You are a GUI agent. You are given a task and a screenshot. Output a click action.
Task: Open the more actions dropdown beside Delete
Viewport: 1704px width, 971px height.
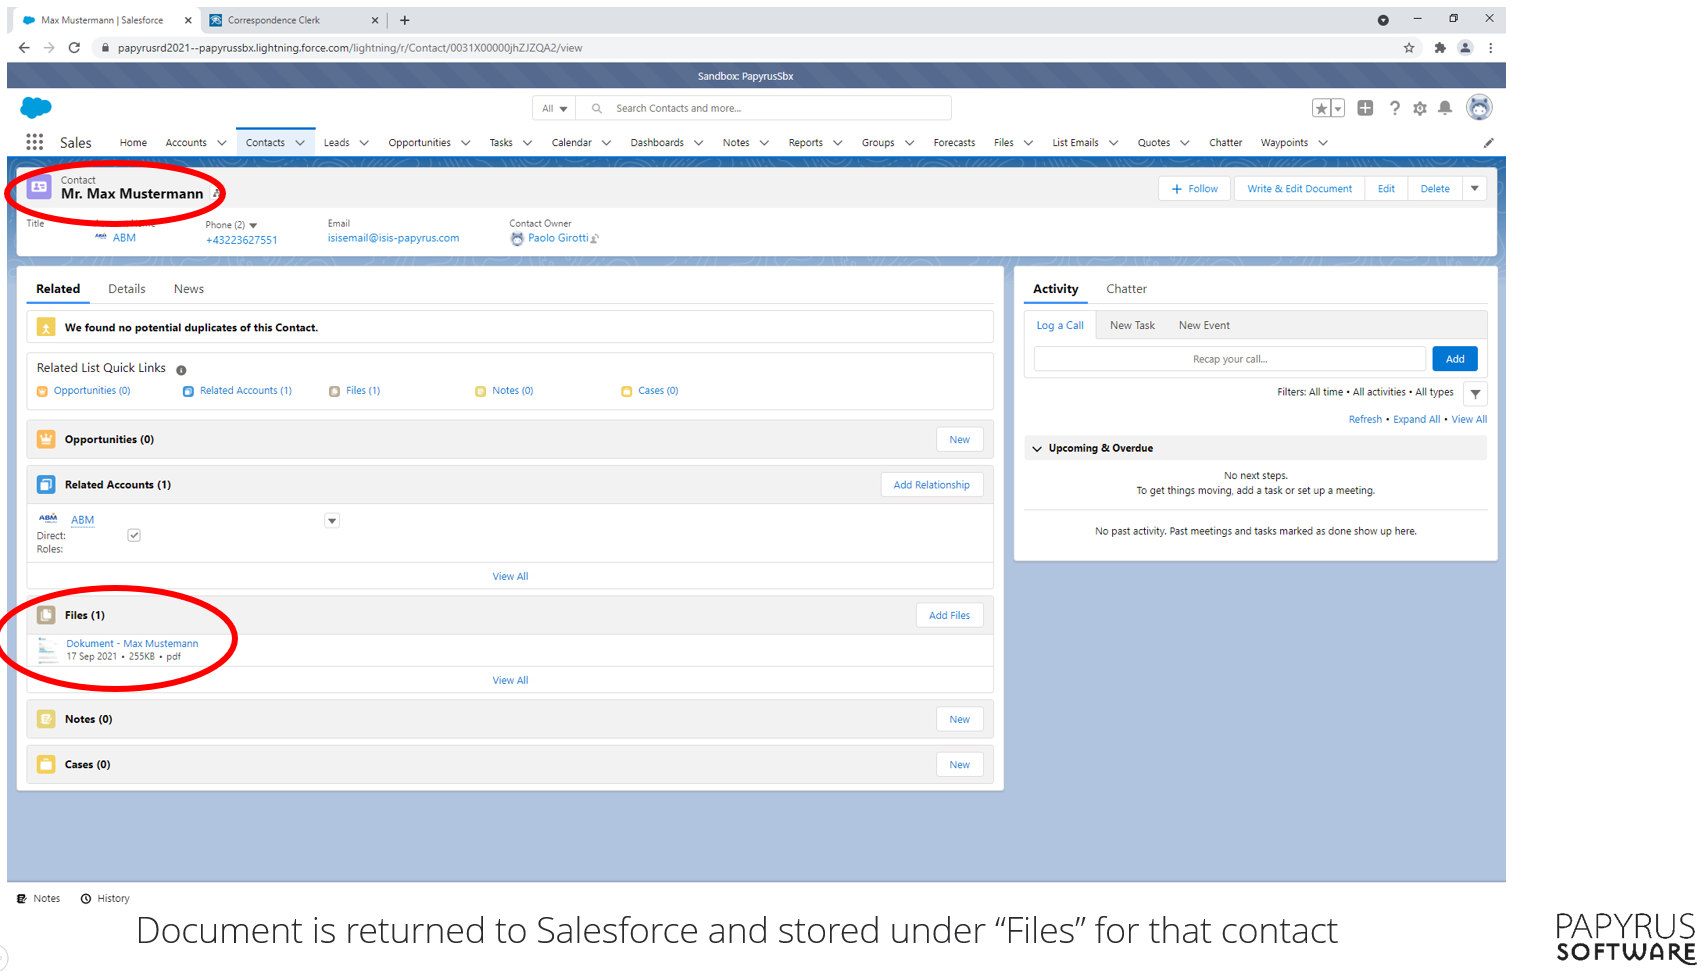(1475, 189)
